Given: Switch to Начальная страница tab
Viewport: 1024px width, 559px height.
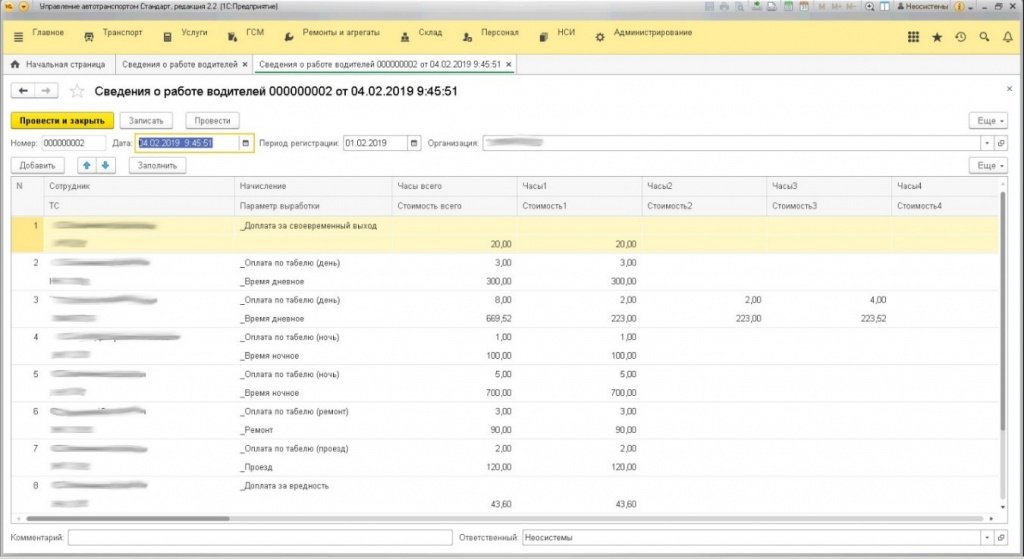Looking at the screenshot, I should 58,65.
